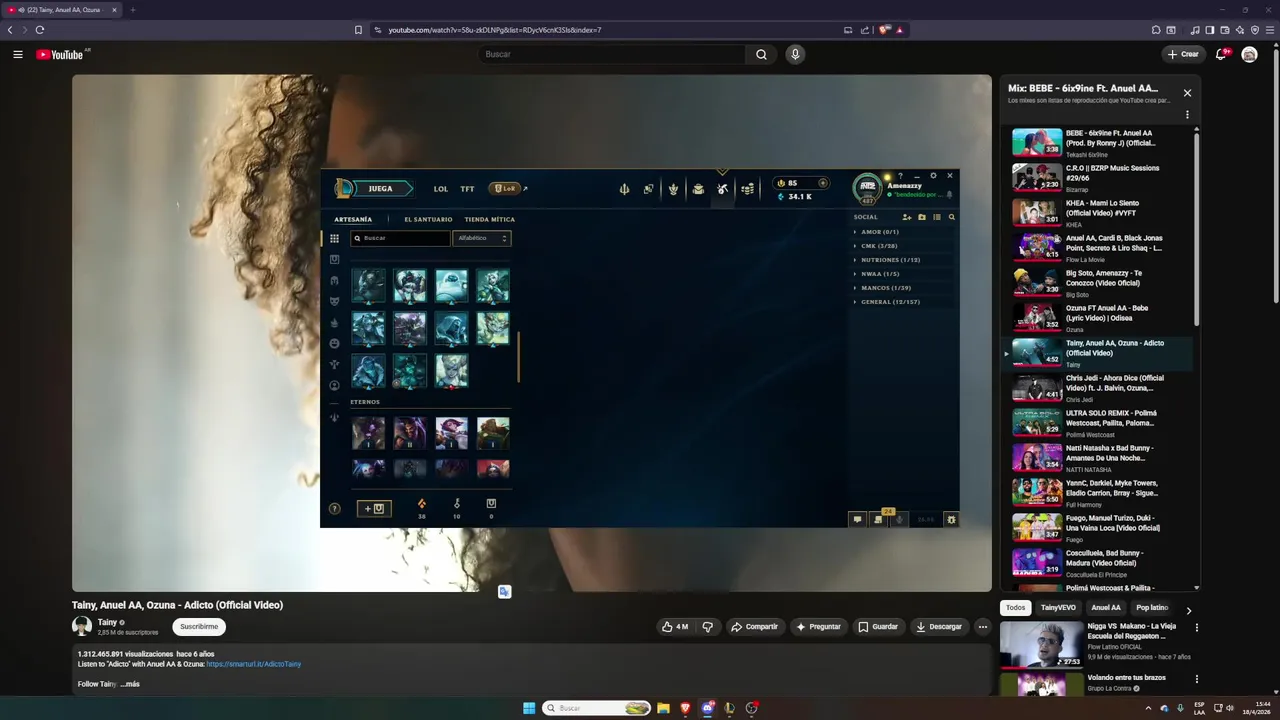Select the summoner icon filter in Loot sidebar
Viewport: 1280px width, 720px height.
pos(334,385)
